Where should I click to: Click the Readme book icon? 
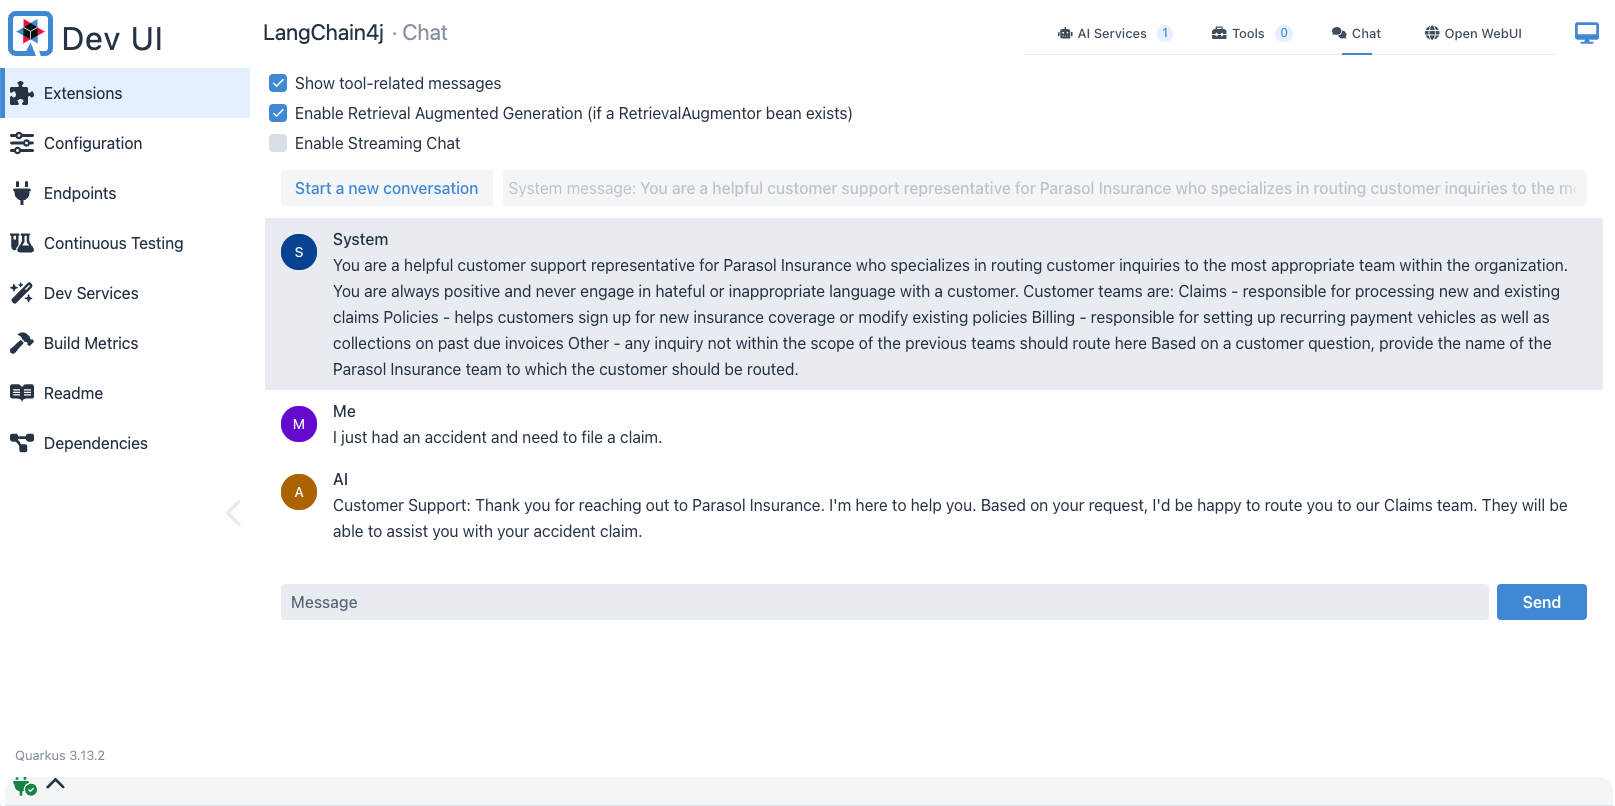(x=22, y=393)
